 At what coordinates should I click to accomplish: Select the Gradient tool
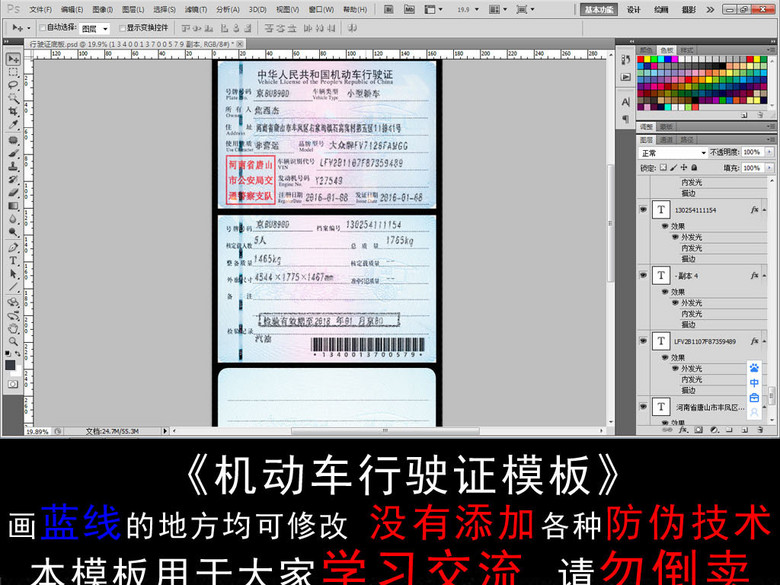point(13,205)
